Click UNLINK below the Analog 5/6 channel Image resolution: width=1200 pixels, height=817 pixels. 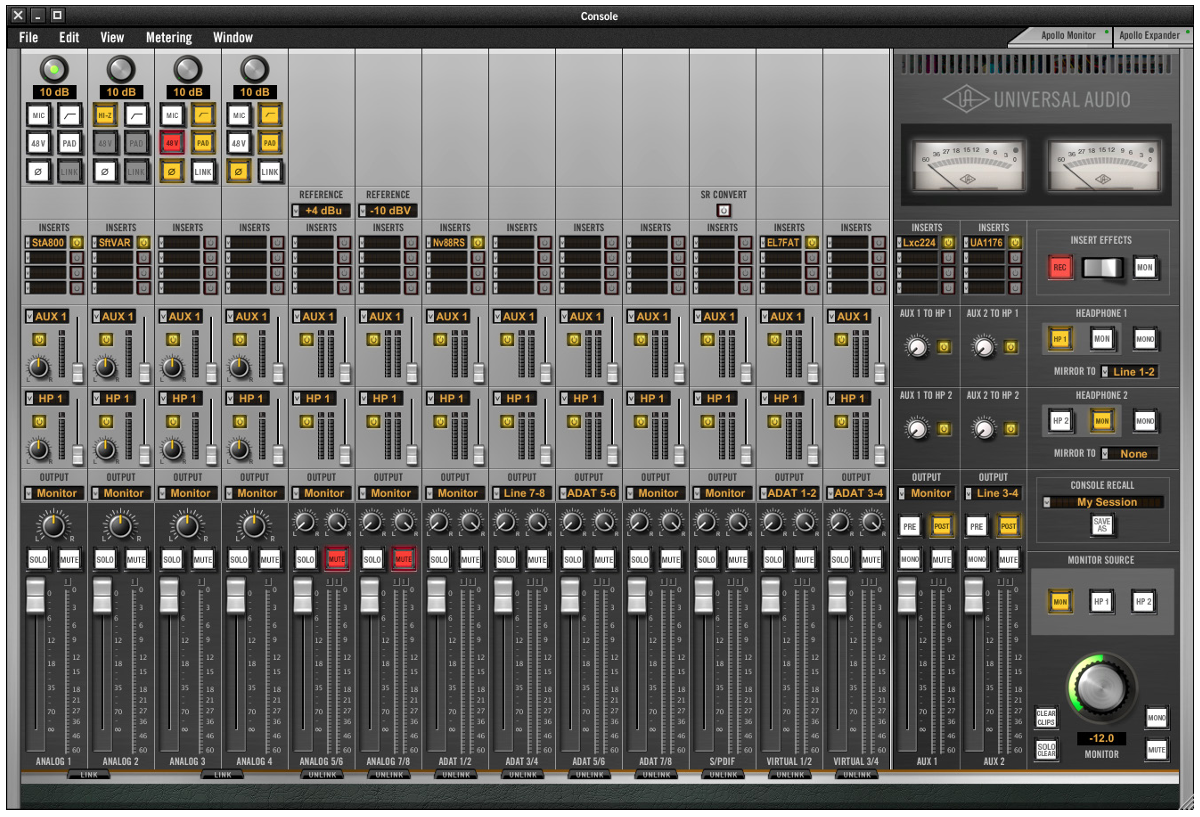point(321,774)
